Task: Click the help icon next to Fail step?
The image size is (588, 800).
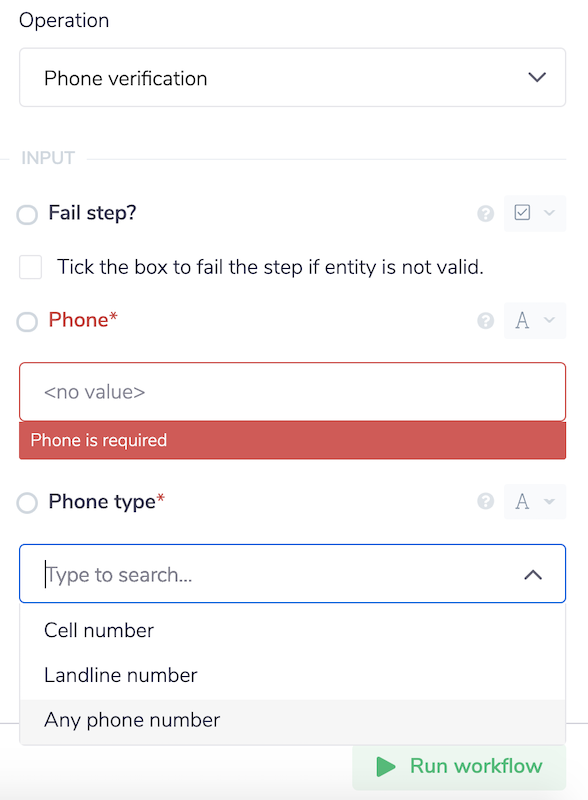Action: pyautogui.click(x=486, y=213)
